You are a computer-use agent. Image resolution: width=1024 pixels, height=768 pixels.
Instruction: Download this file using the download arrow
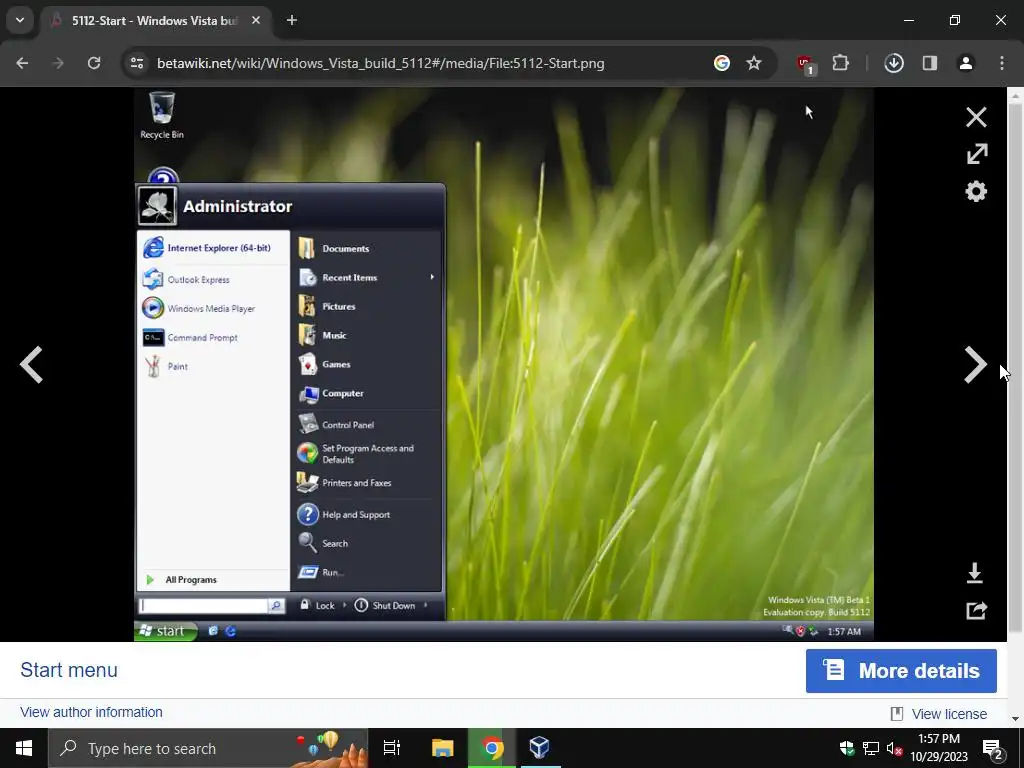tap(974, 573)
